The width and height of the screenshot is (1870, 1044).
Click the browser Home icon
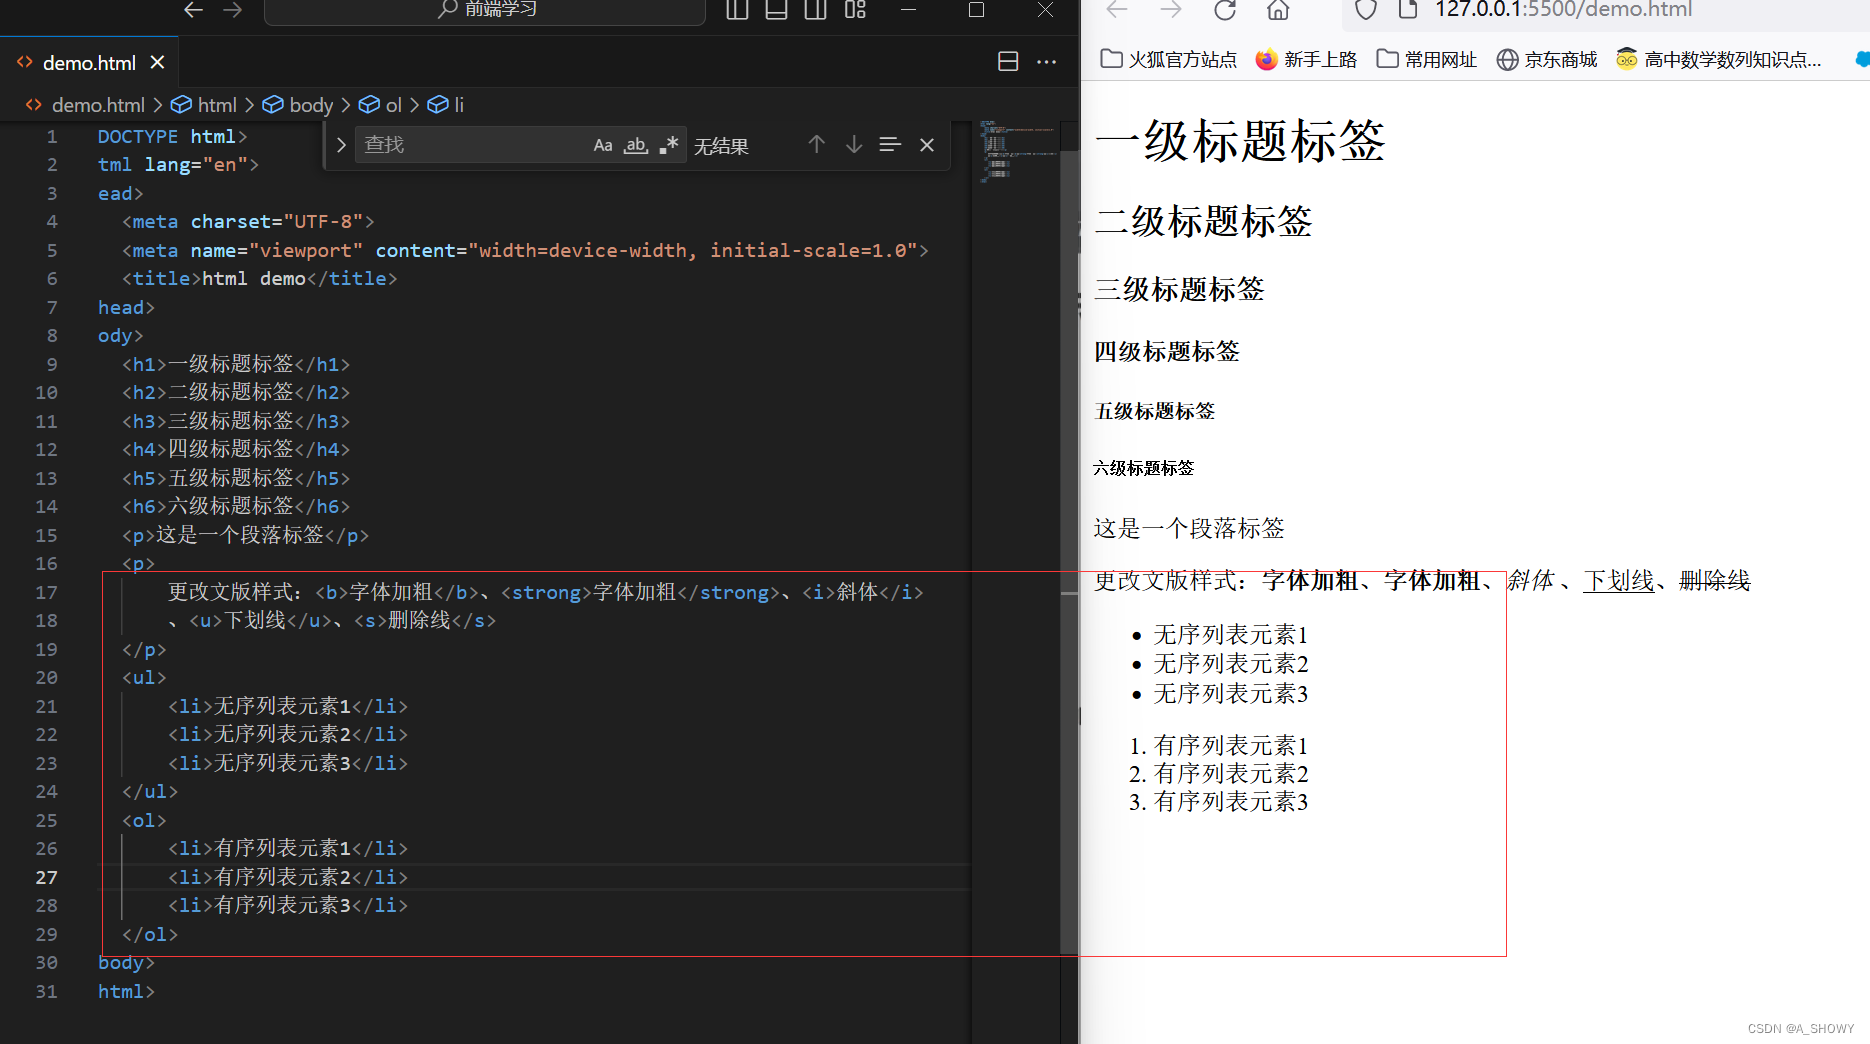tap(1277, 11)
